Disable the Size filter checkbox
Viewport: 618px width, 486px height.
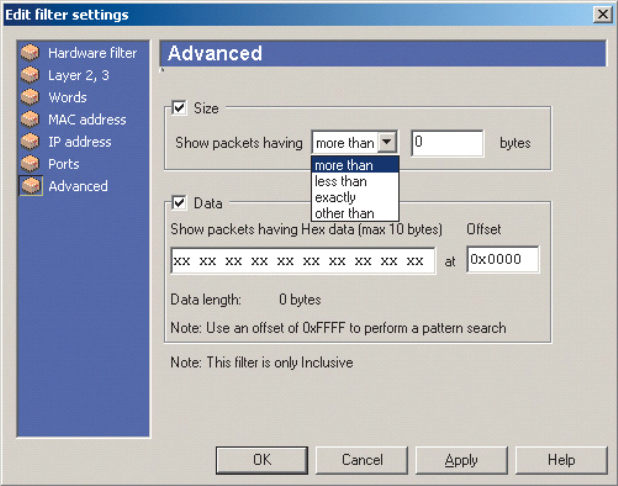tap(180, 107)
